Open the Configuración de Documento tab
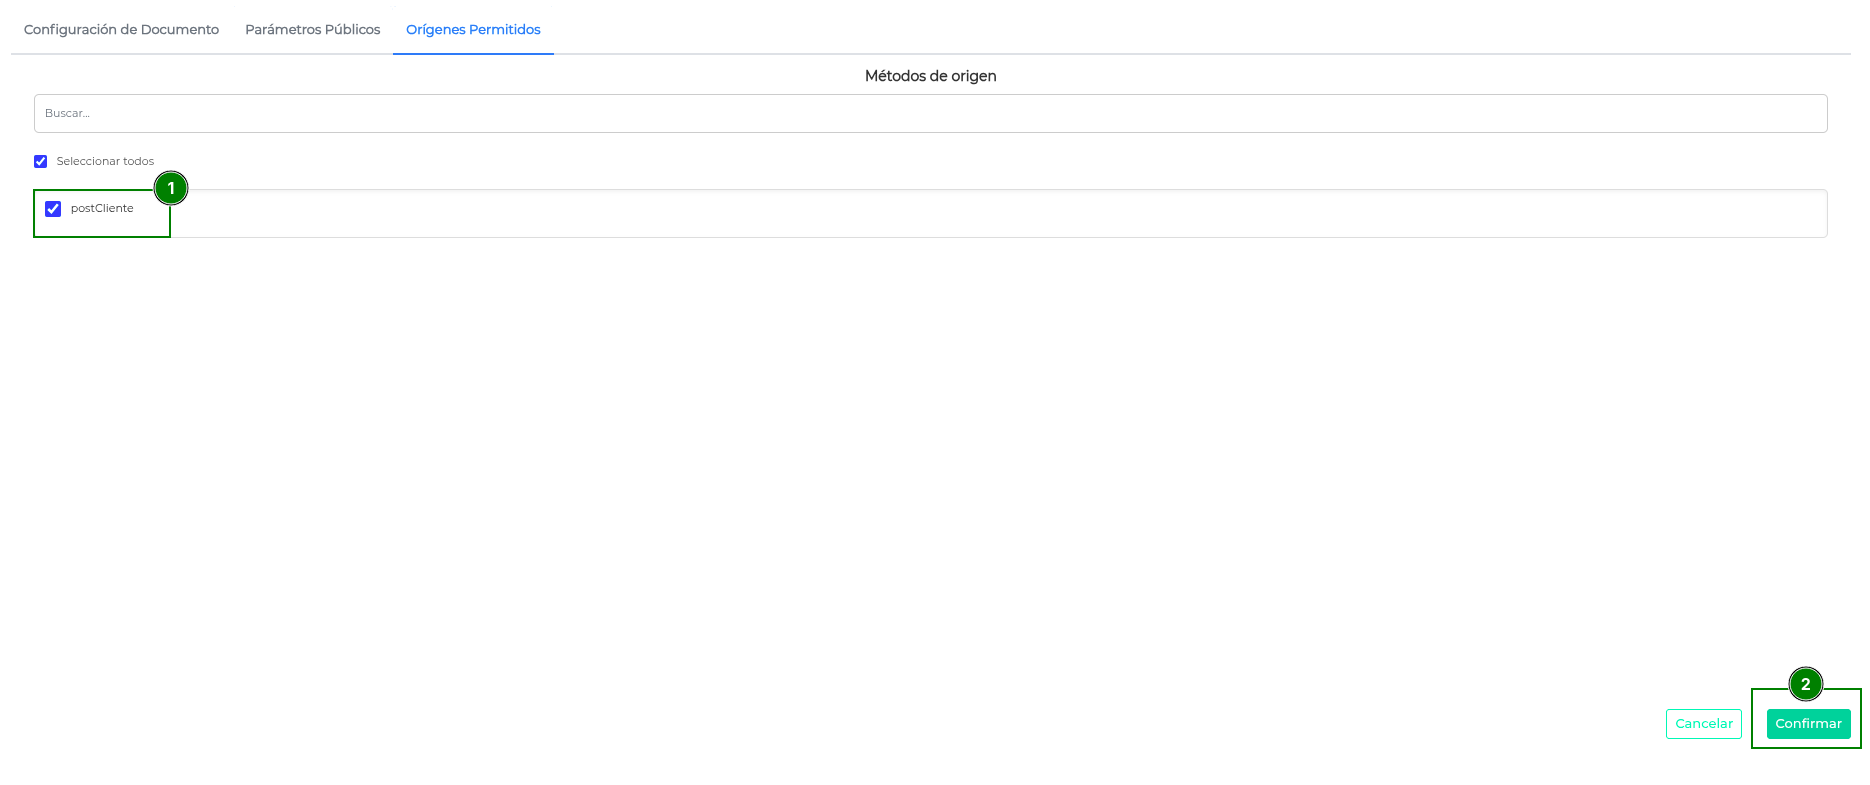Screen dimensions: 1870x785 (121, 30)
